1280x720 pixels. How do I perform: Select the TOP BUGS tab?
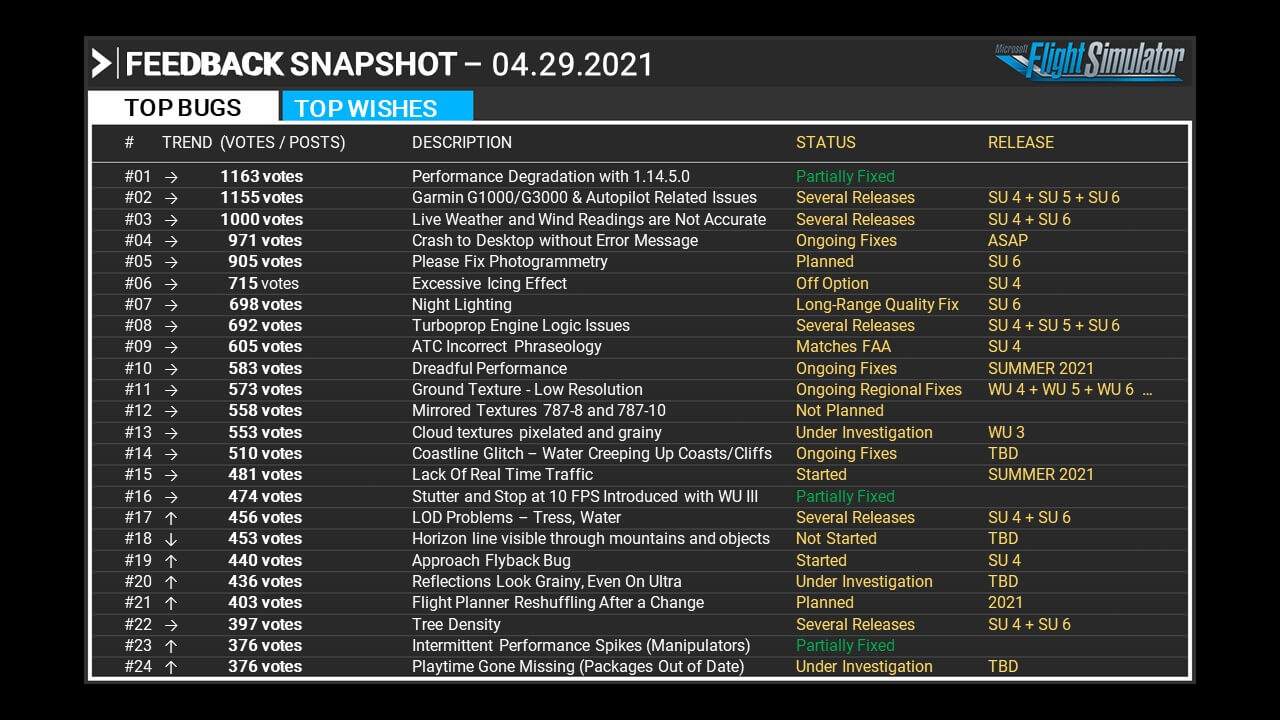tap(183, 108)
